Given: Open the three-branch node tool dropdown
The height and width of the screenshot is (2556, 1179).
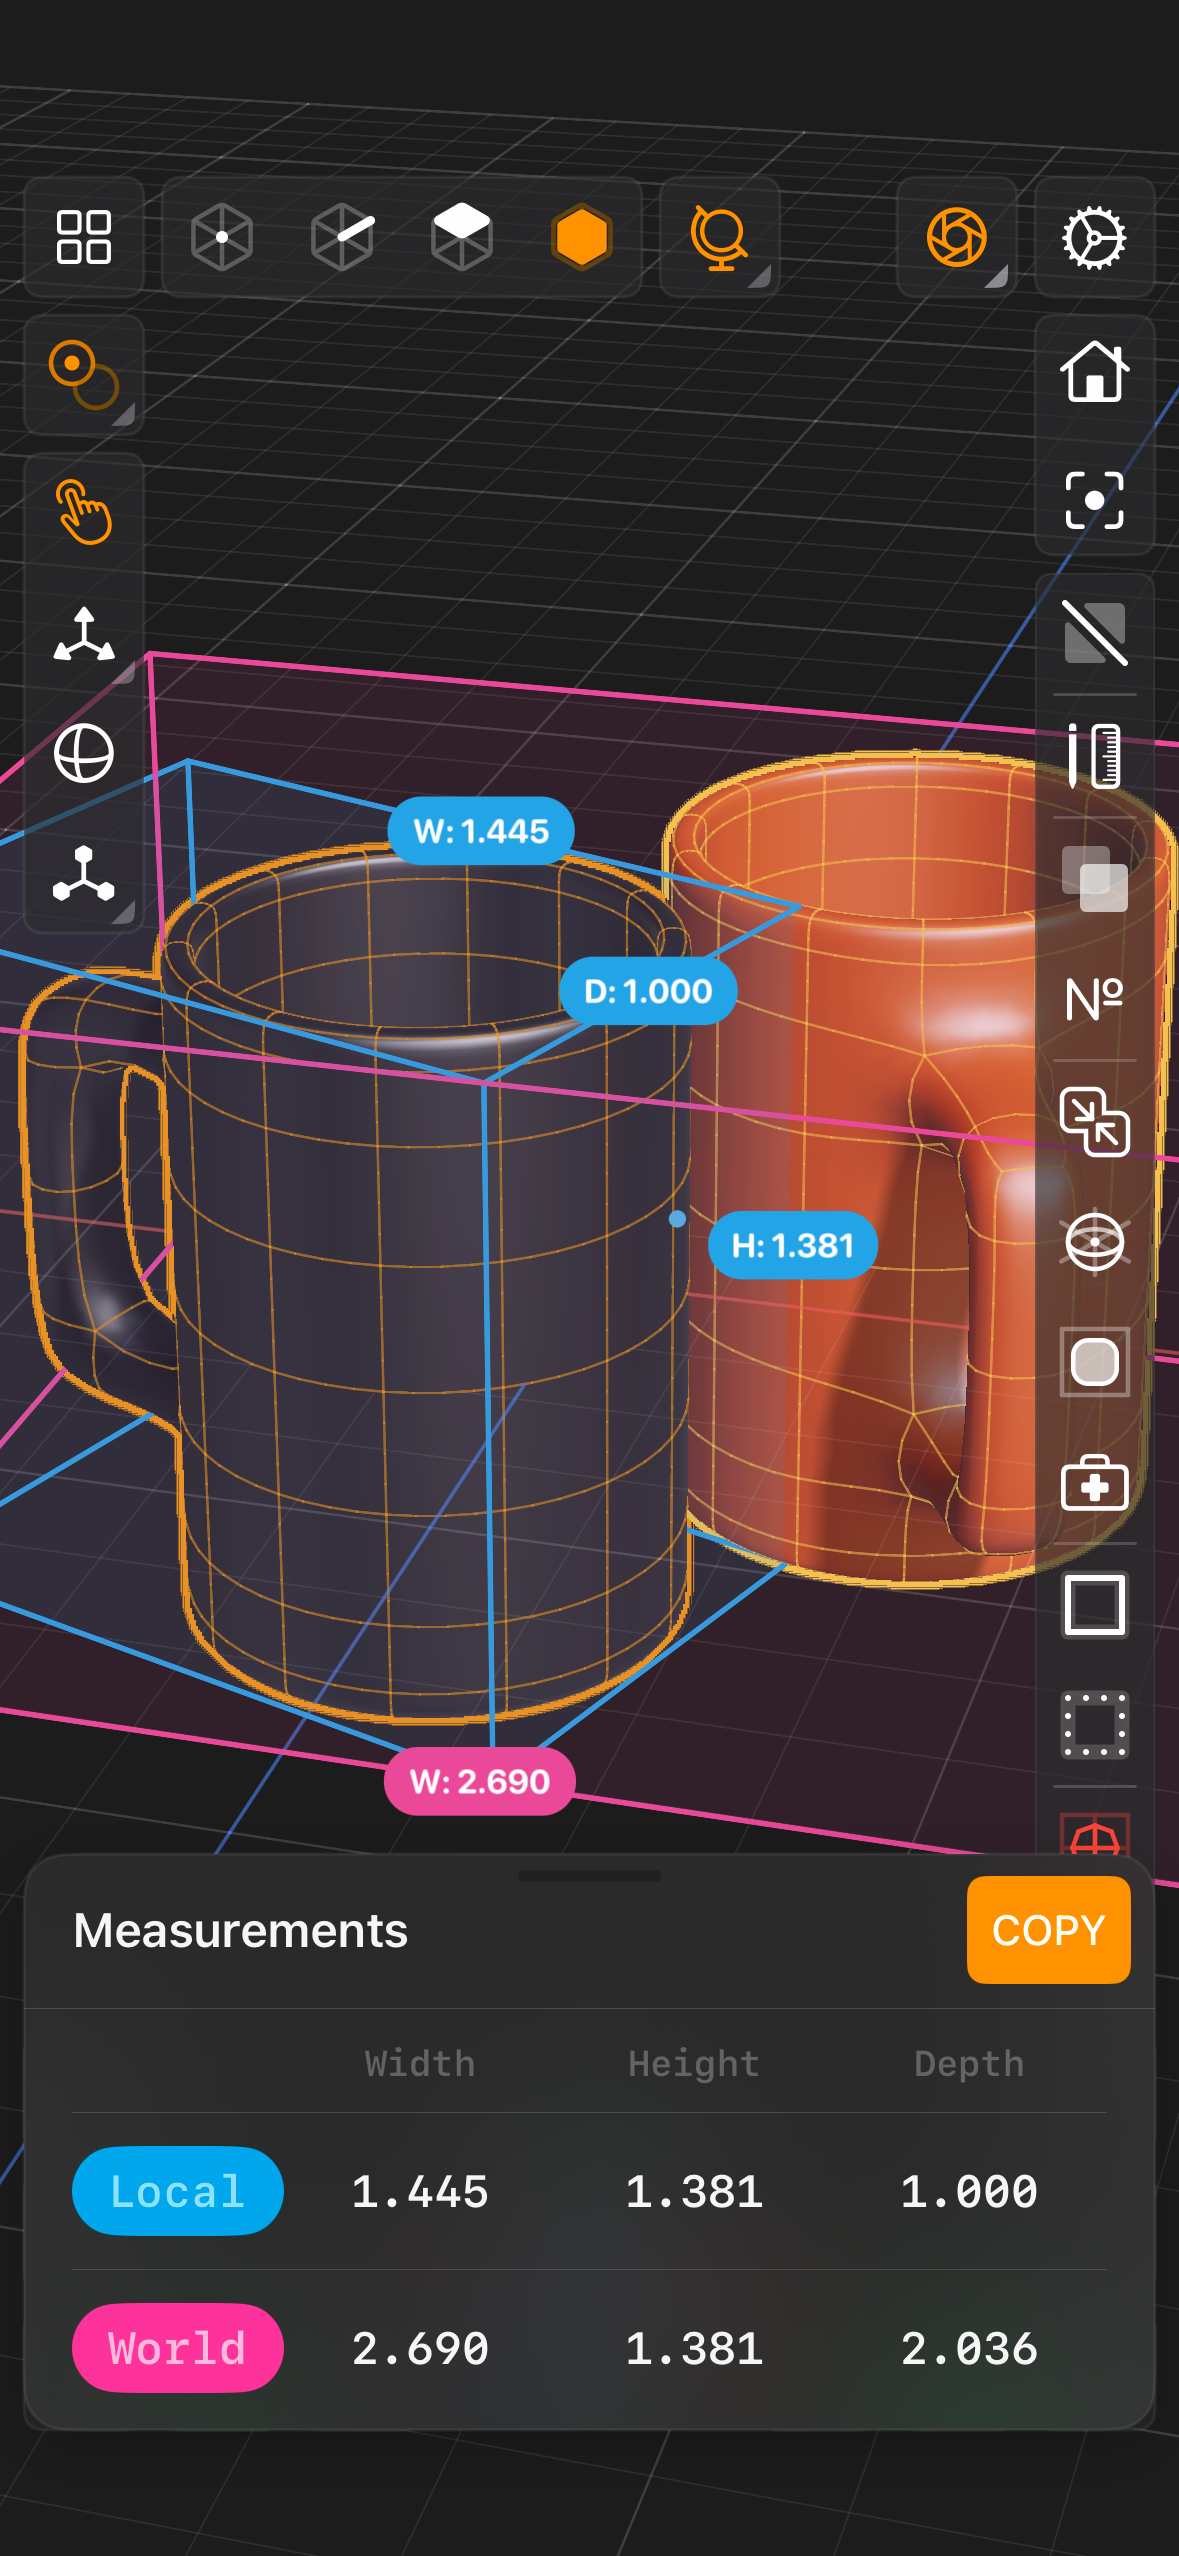Looking at the screenshot, I should (84, 874).
